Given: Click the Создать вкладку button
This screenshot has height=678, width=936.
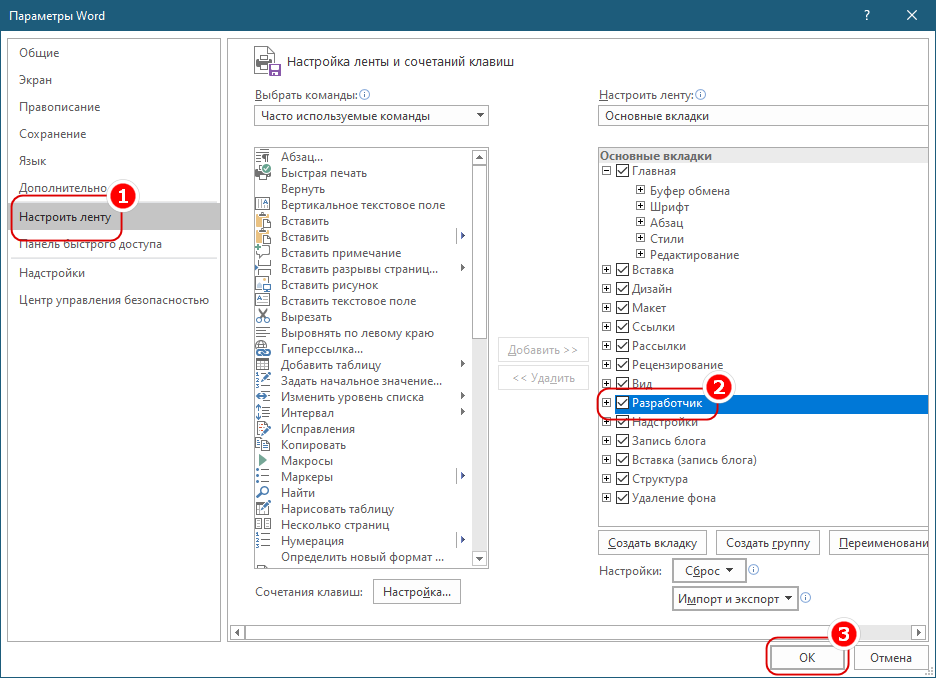Looking at the screenshot, I should 652,543.
